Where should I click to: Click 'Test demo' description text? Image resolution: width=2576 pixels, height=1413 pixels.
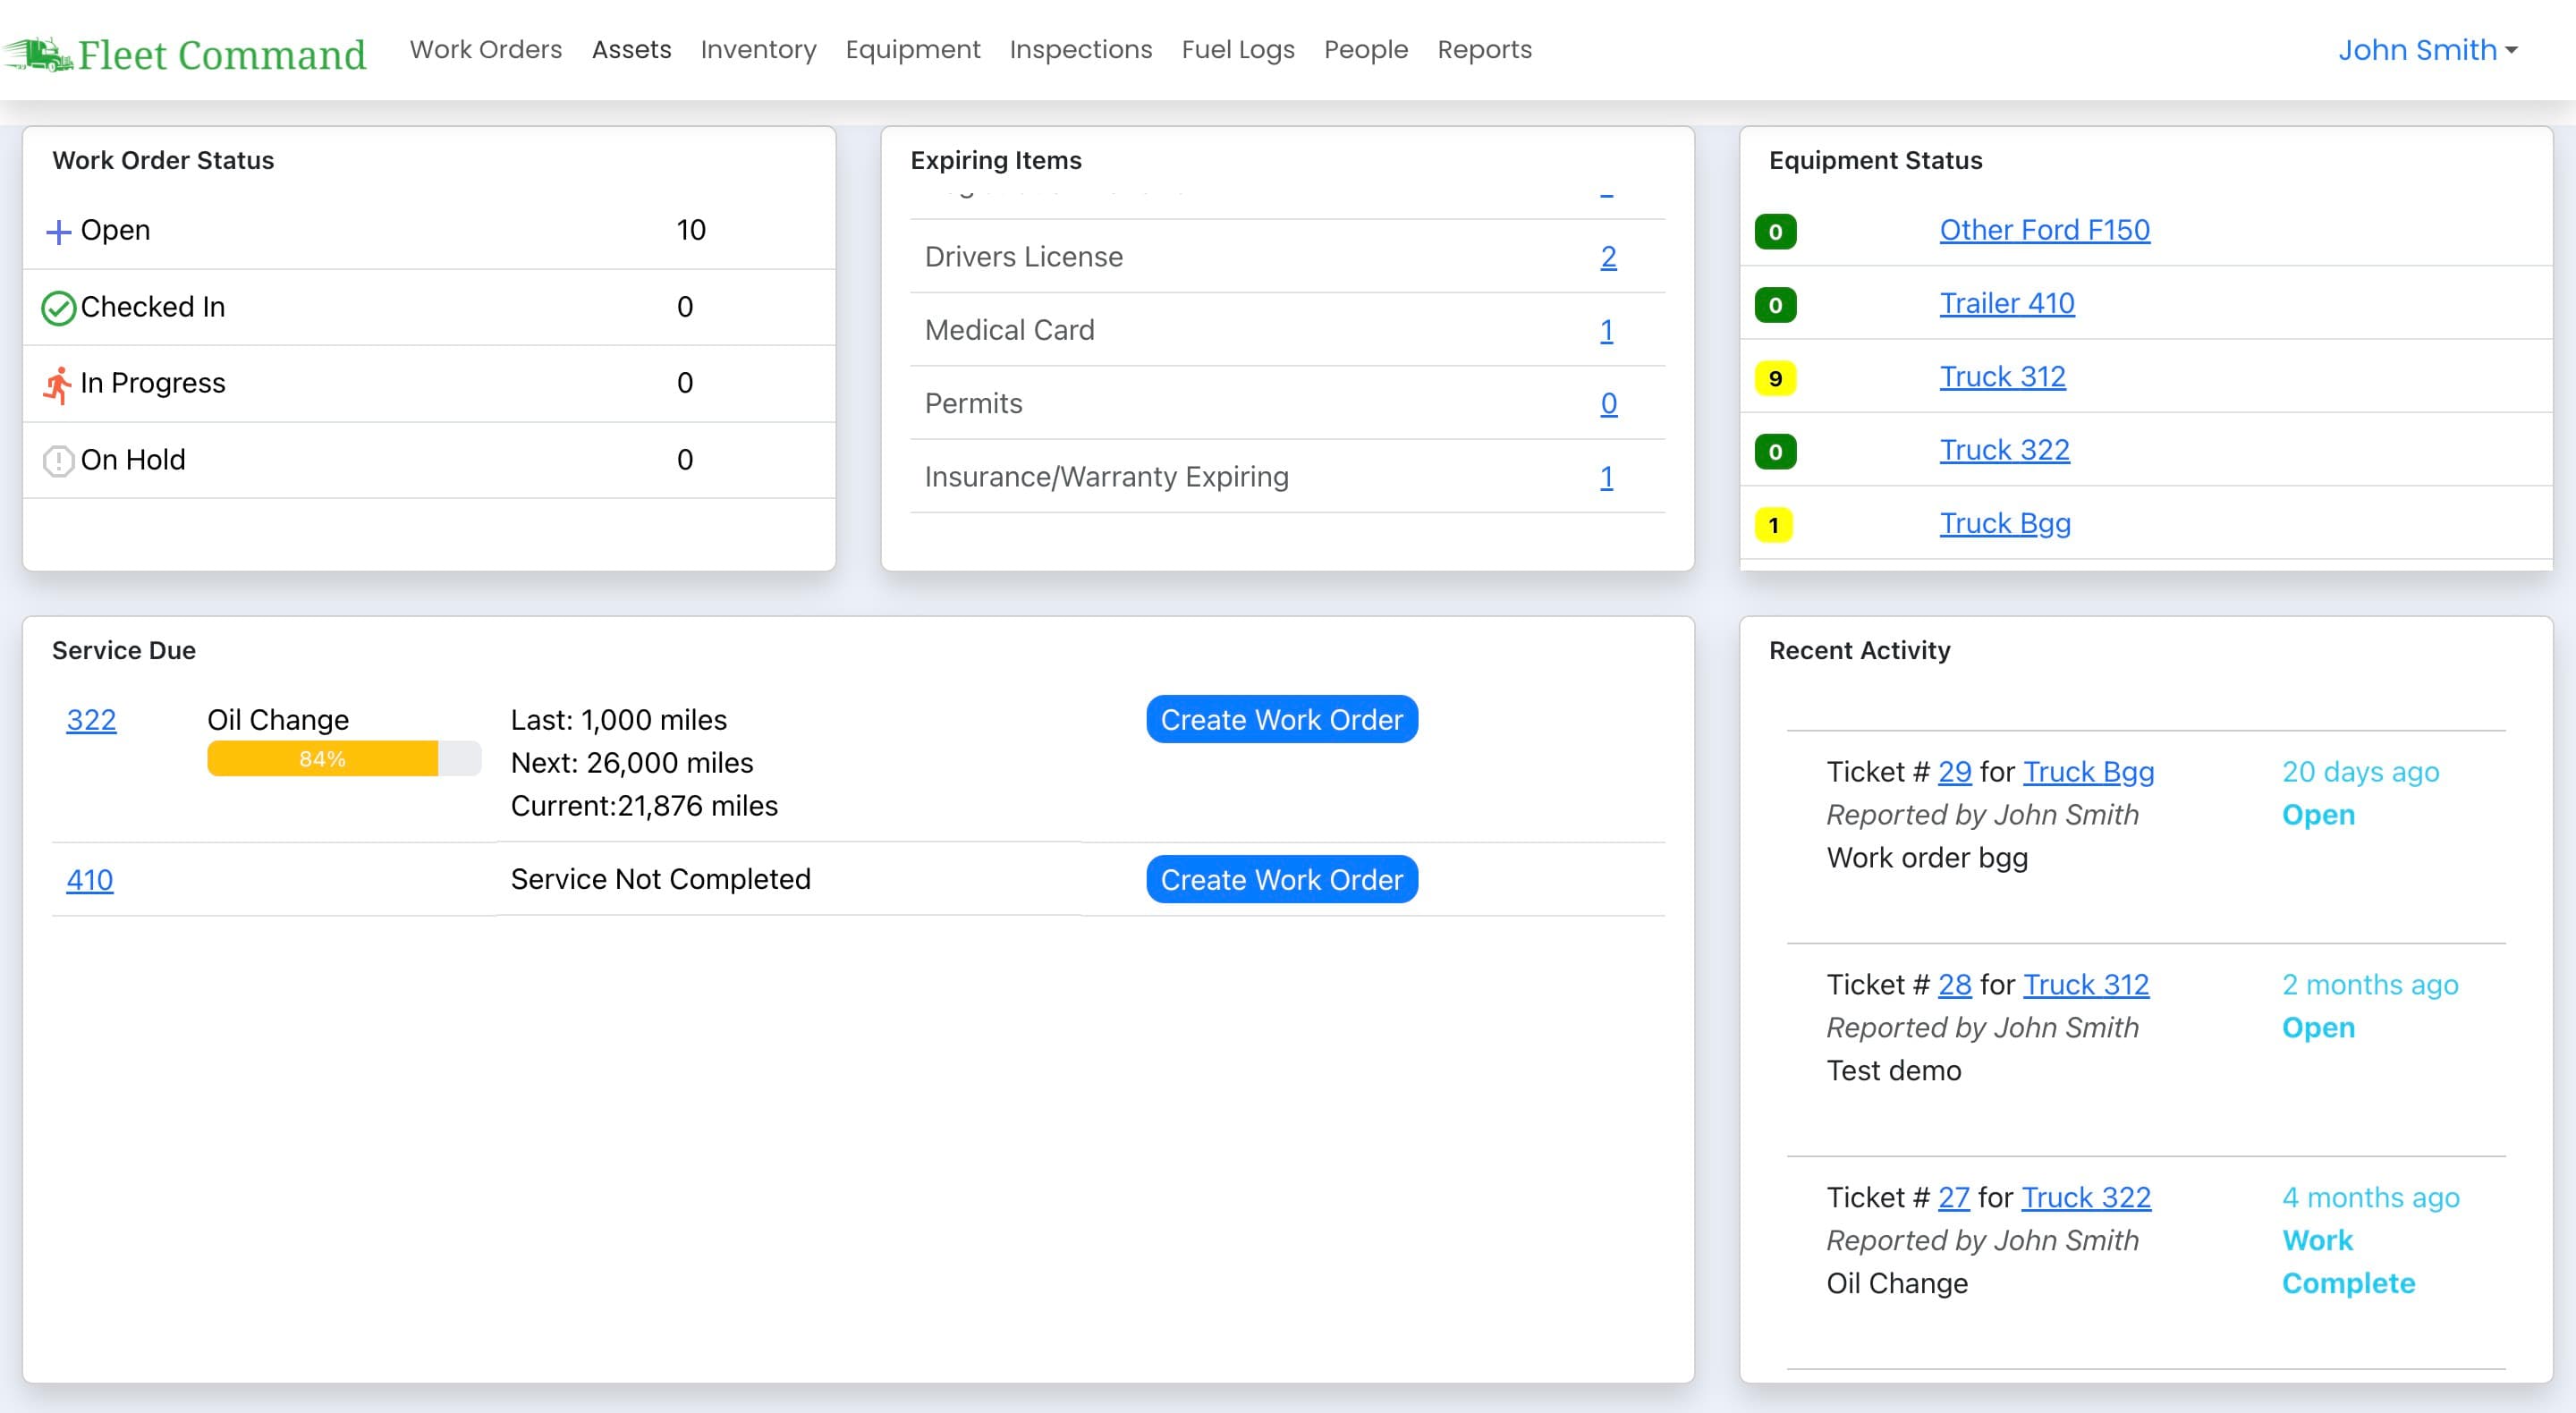tap(1894, 1071)
